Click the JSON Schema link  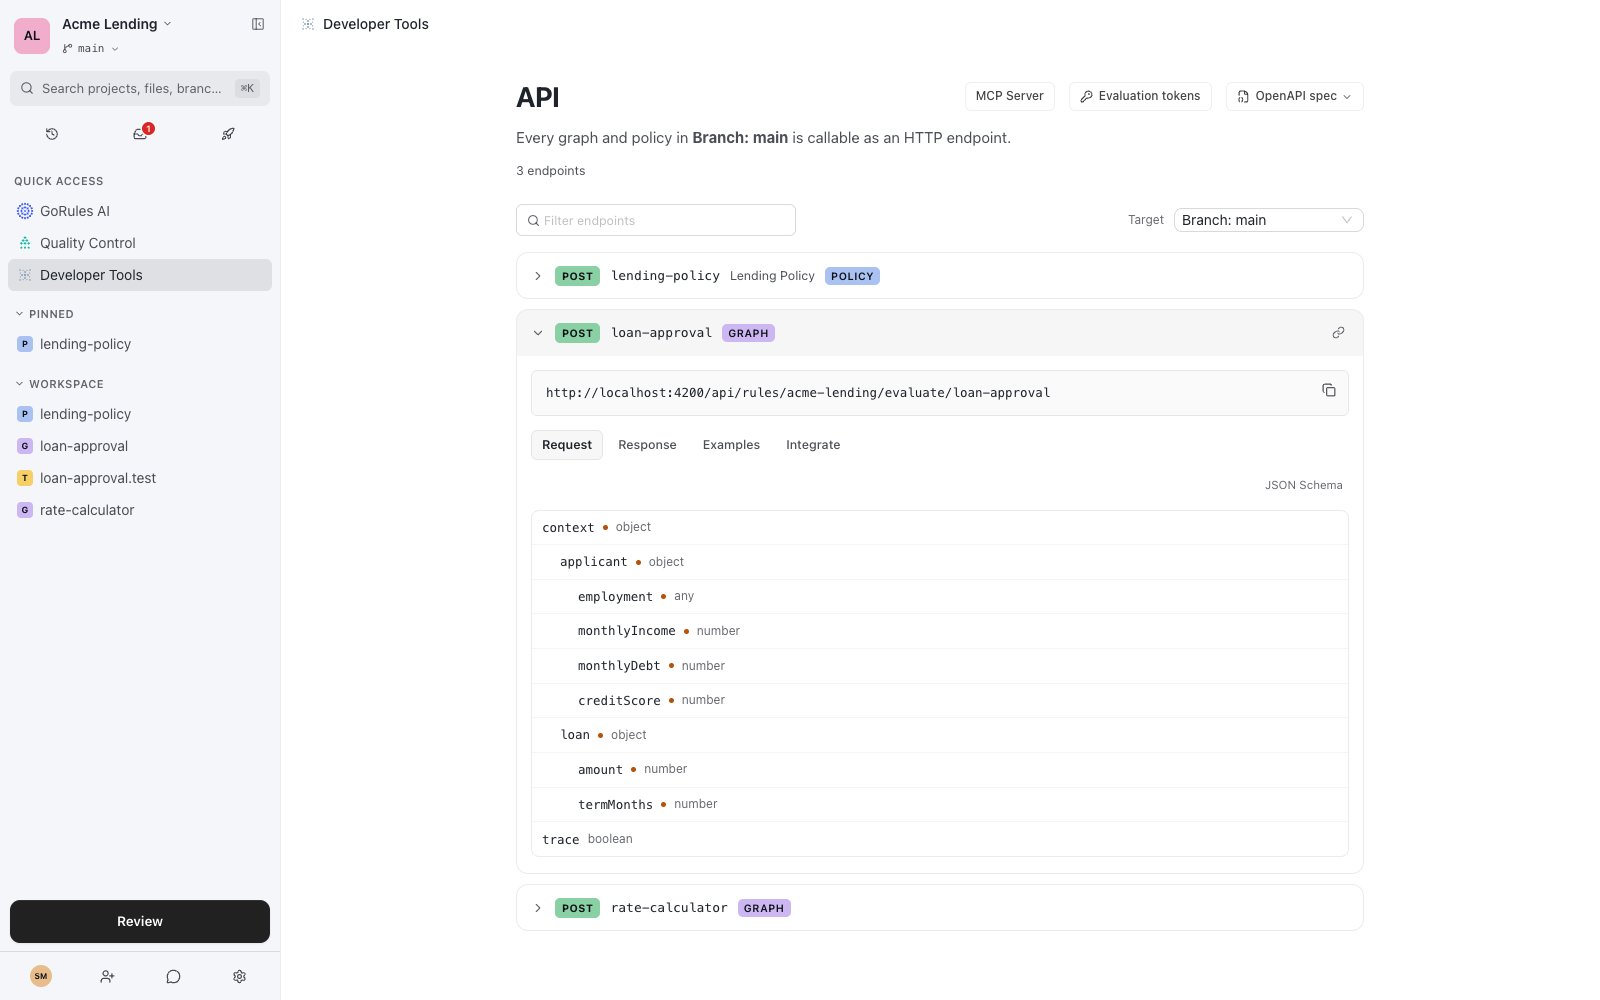[1303, 485]
